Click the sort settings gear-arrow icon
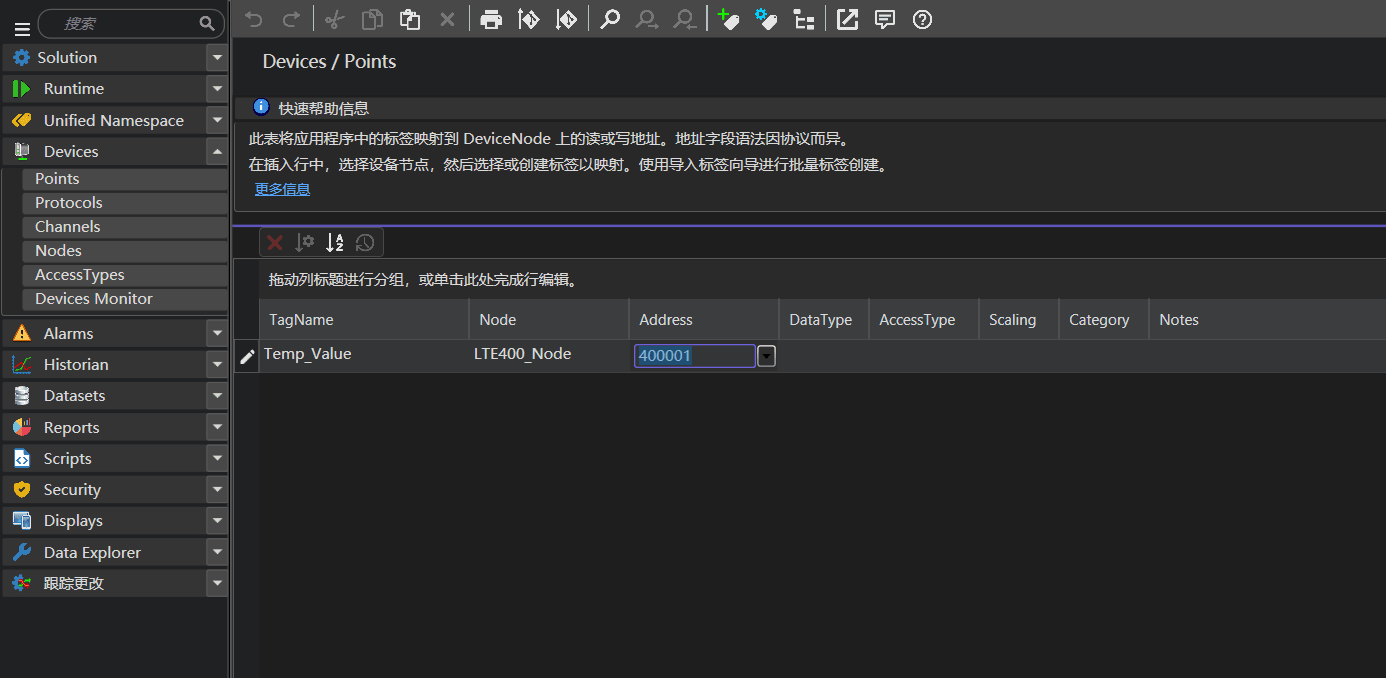Screen dimensions: 1386x678 click(305, 242)
